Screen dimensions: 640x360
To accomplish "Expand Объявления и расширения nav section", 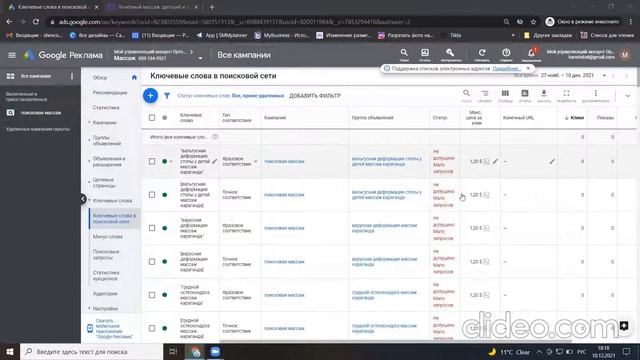I will click(89, 161).
